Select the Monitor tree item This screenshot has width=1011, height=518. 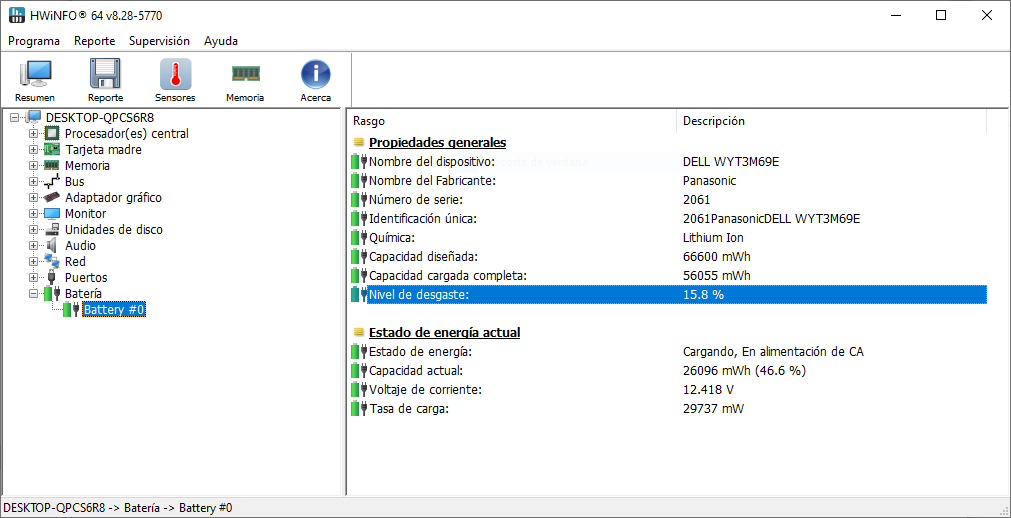tap(85, 214)
